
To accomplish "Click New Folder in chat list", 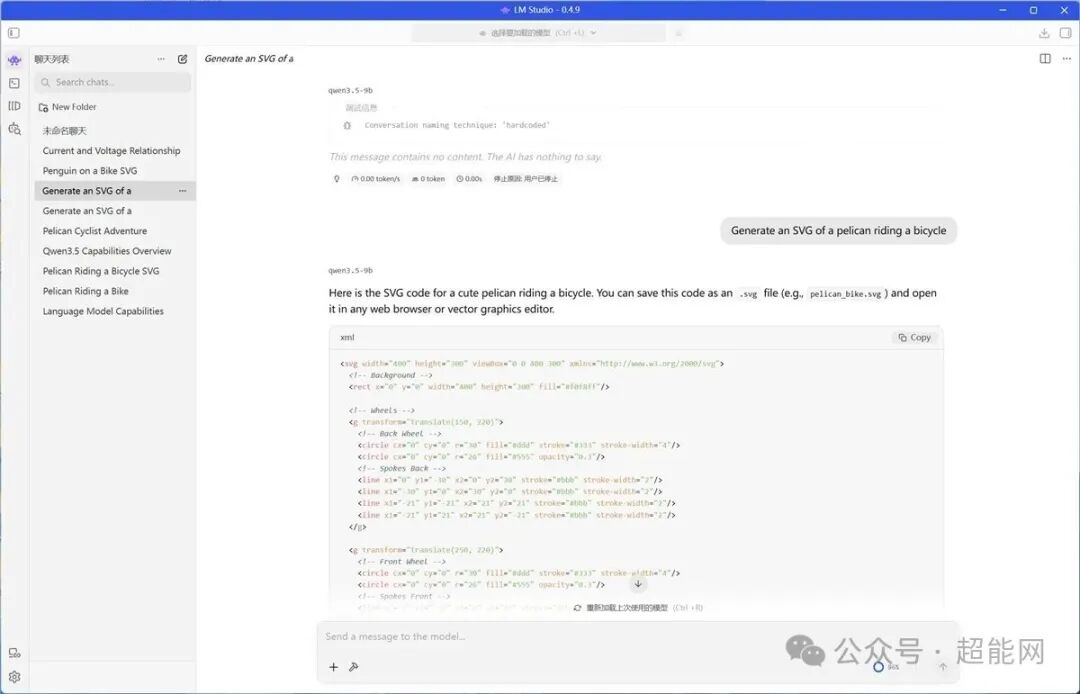I will coord(68,107).
